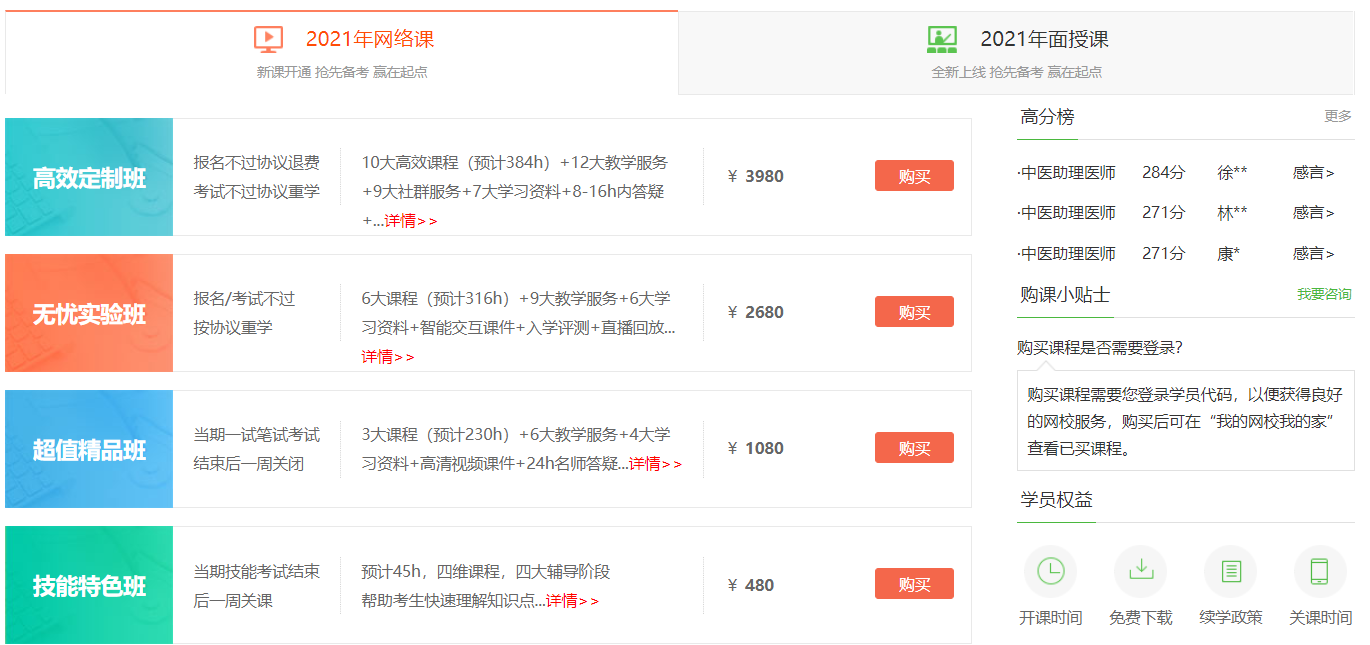Image resolution: width=1370 pixels, height=645 pixels.
Task: Click the 续学政策 document icon
Action: tap(1230, 571)
